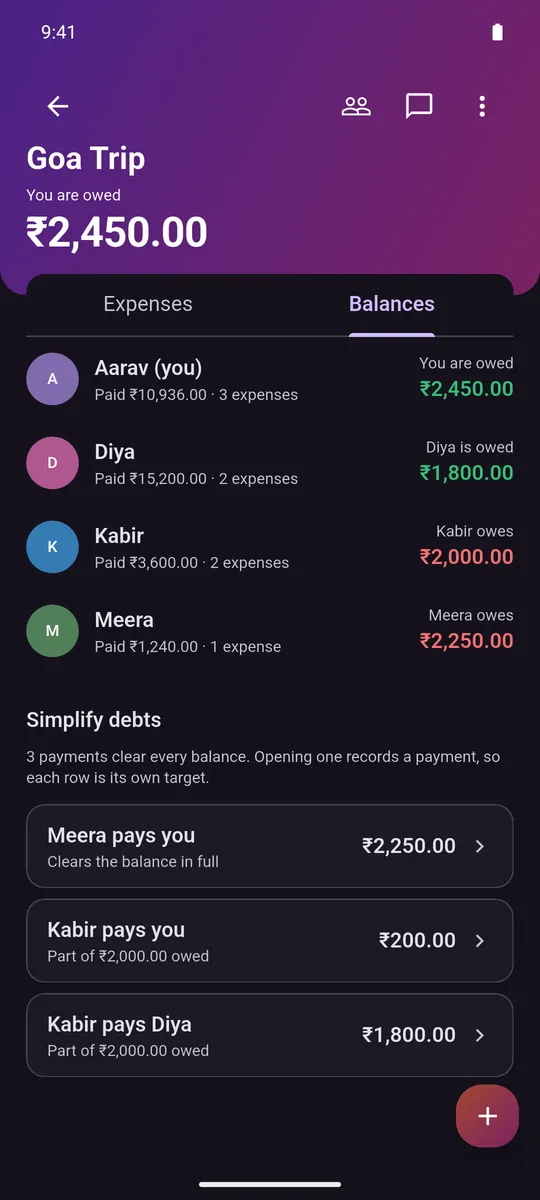Switch to the Expenses tab
The image size is (540, 1200).
coord(148,305)
